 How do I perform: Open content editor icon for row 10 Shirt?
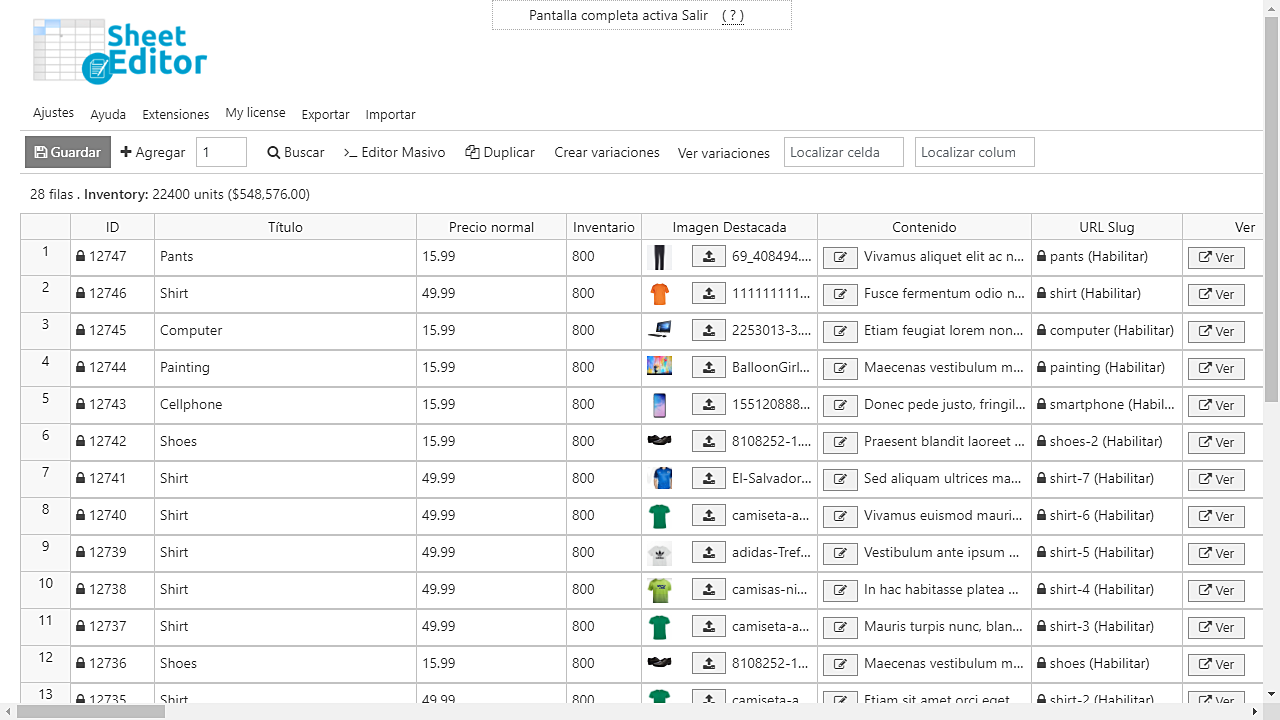(x=840, y=590)
